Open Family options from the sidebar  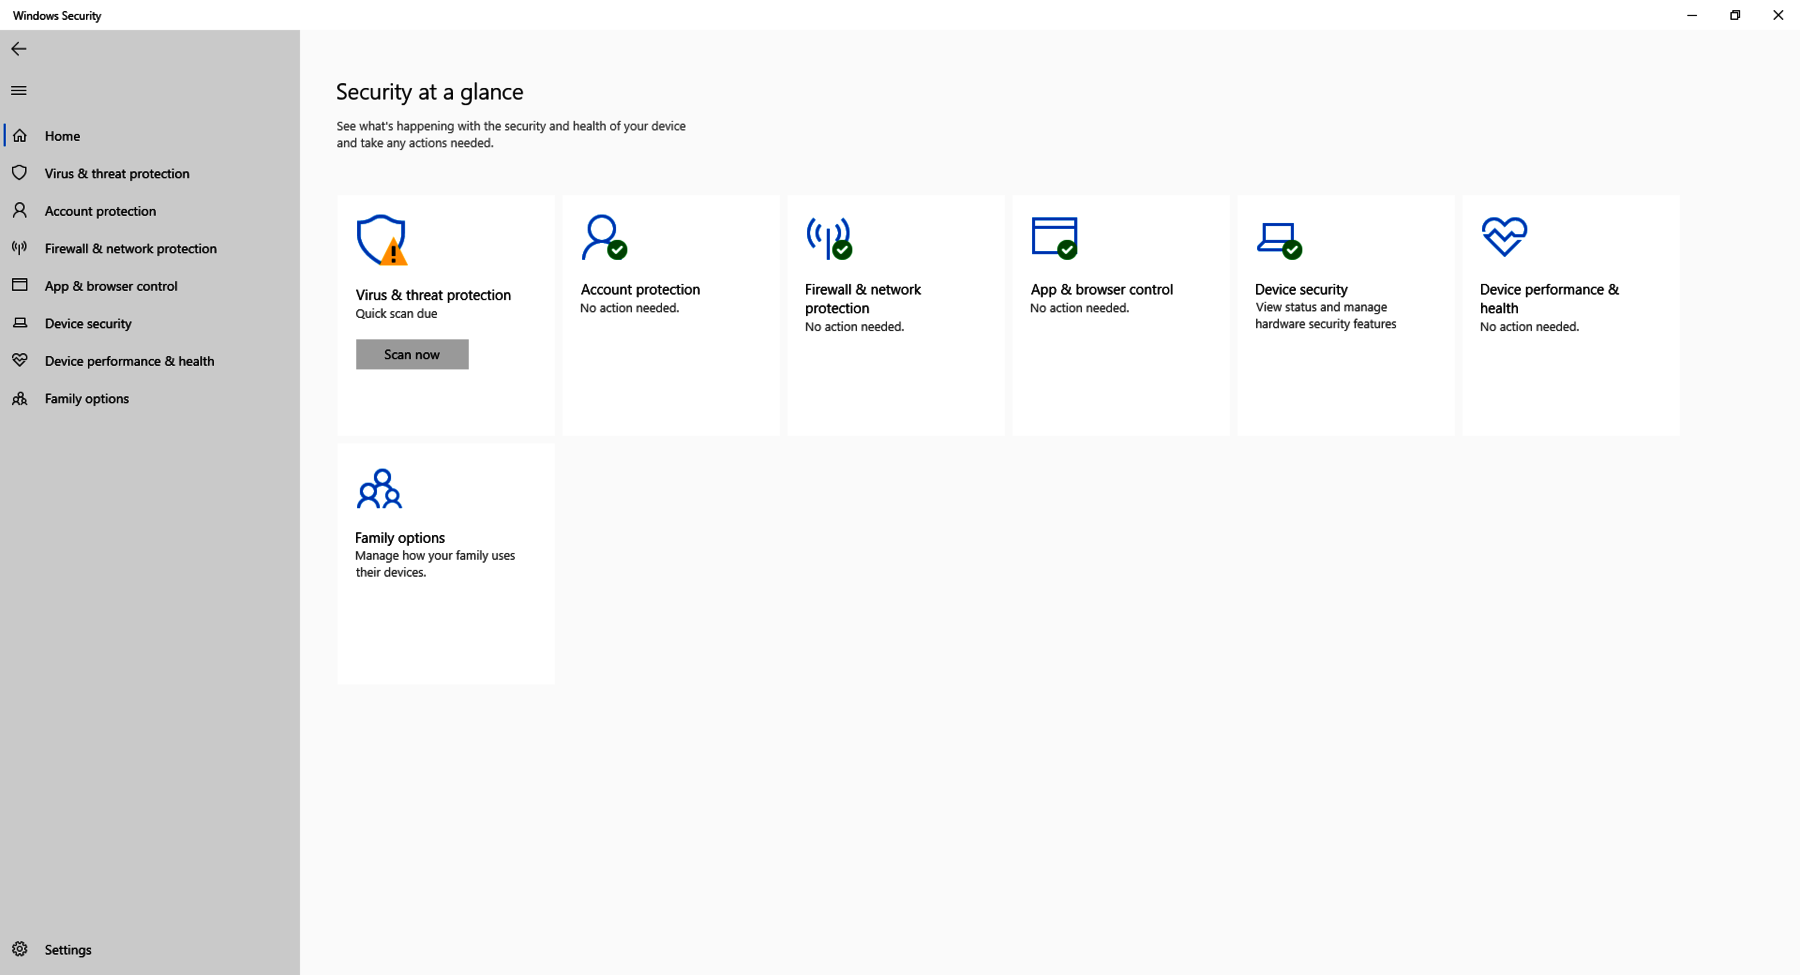click(x=87, y=399)
